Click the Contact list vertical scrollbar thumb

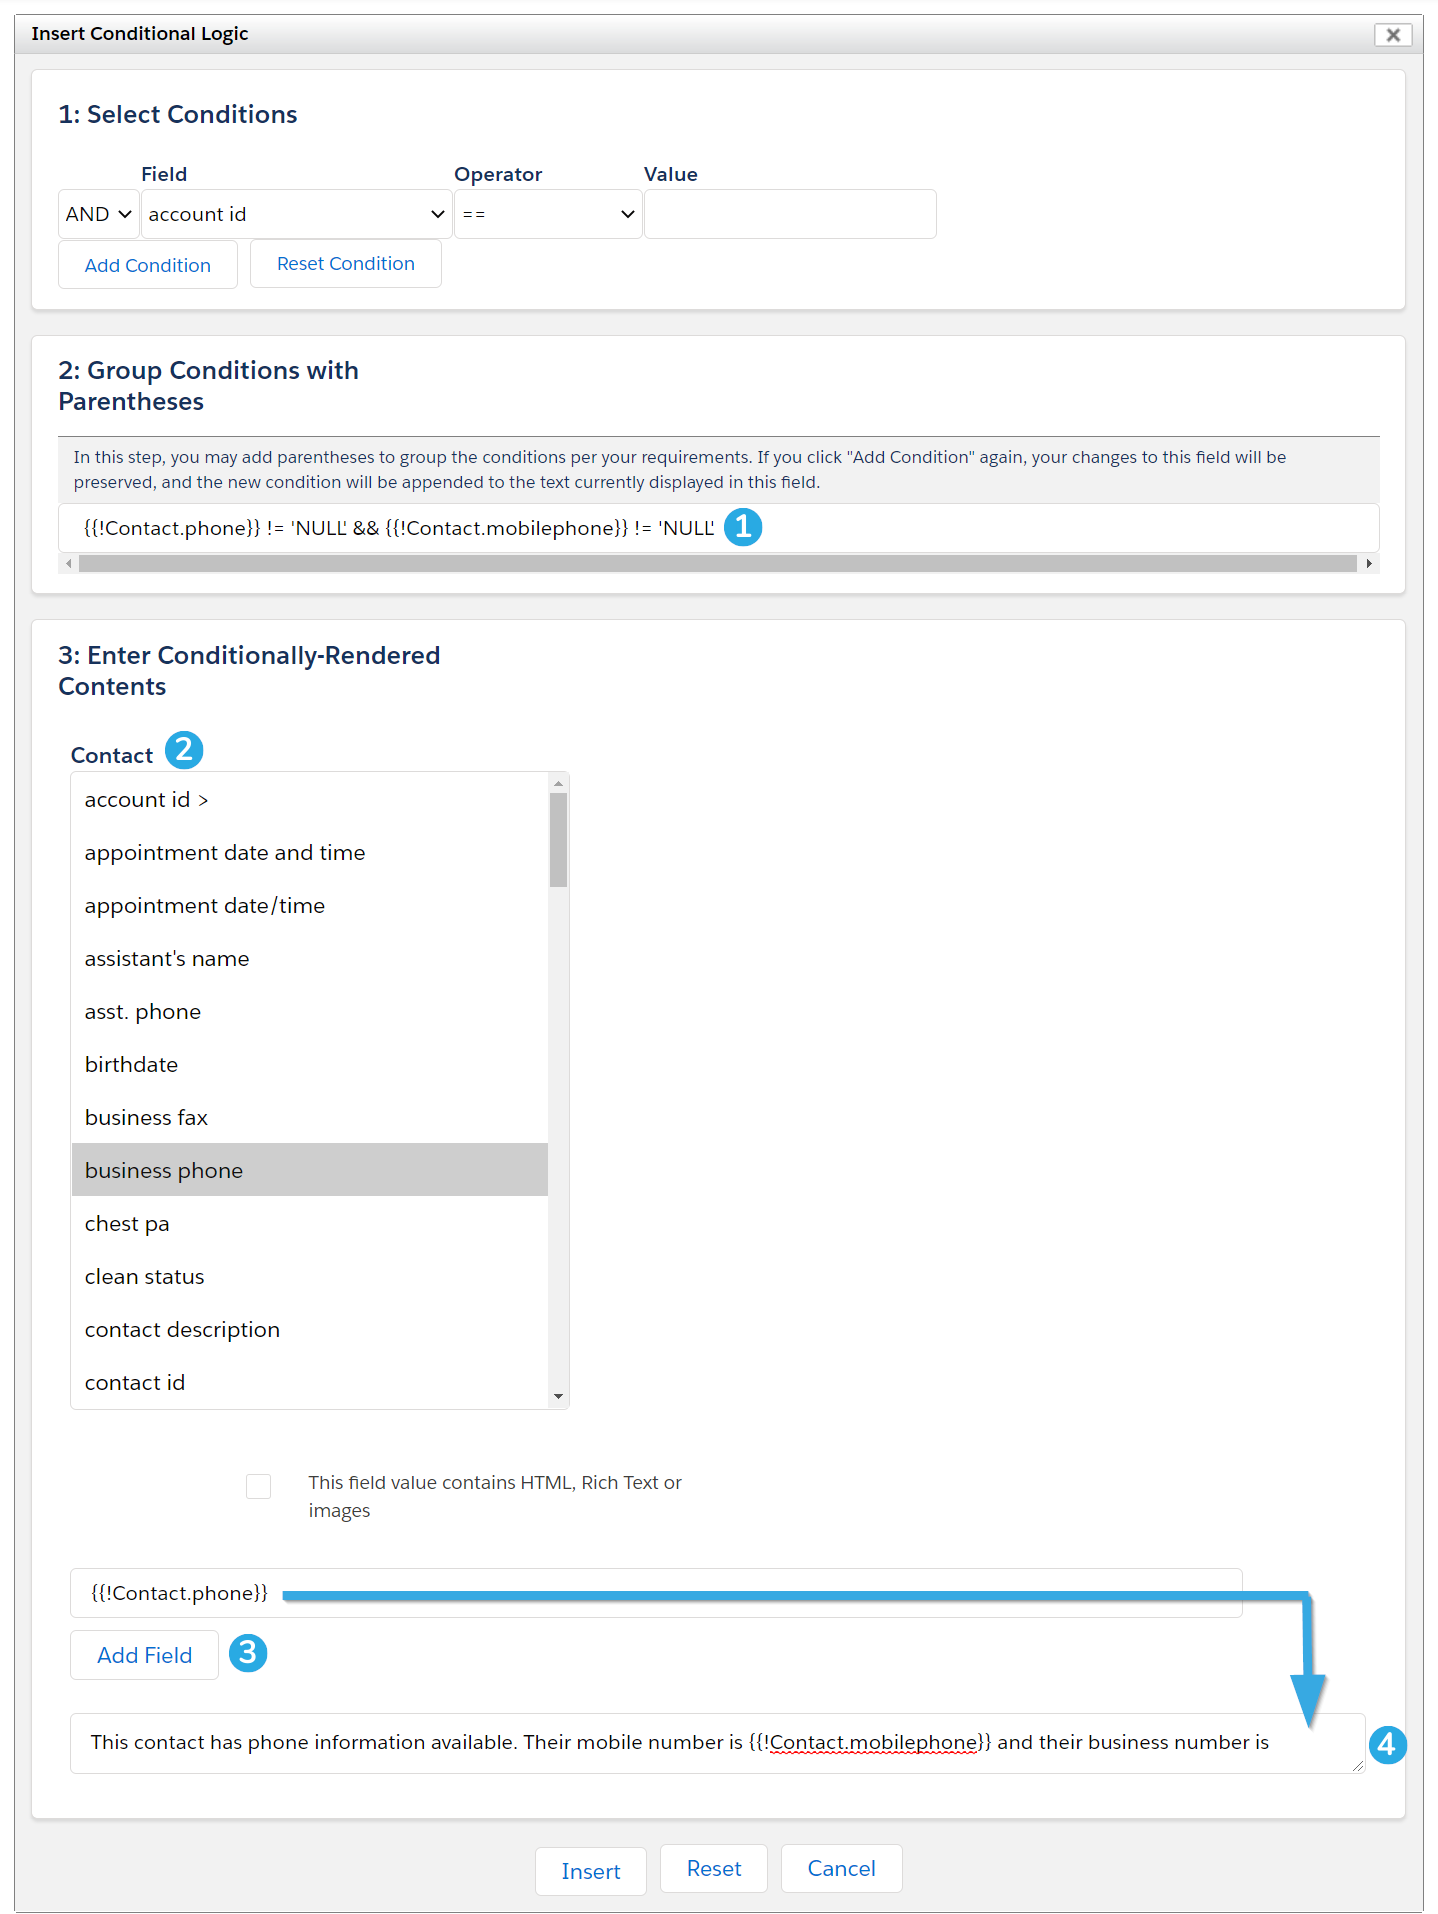click(558, 840)
